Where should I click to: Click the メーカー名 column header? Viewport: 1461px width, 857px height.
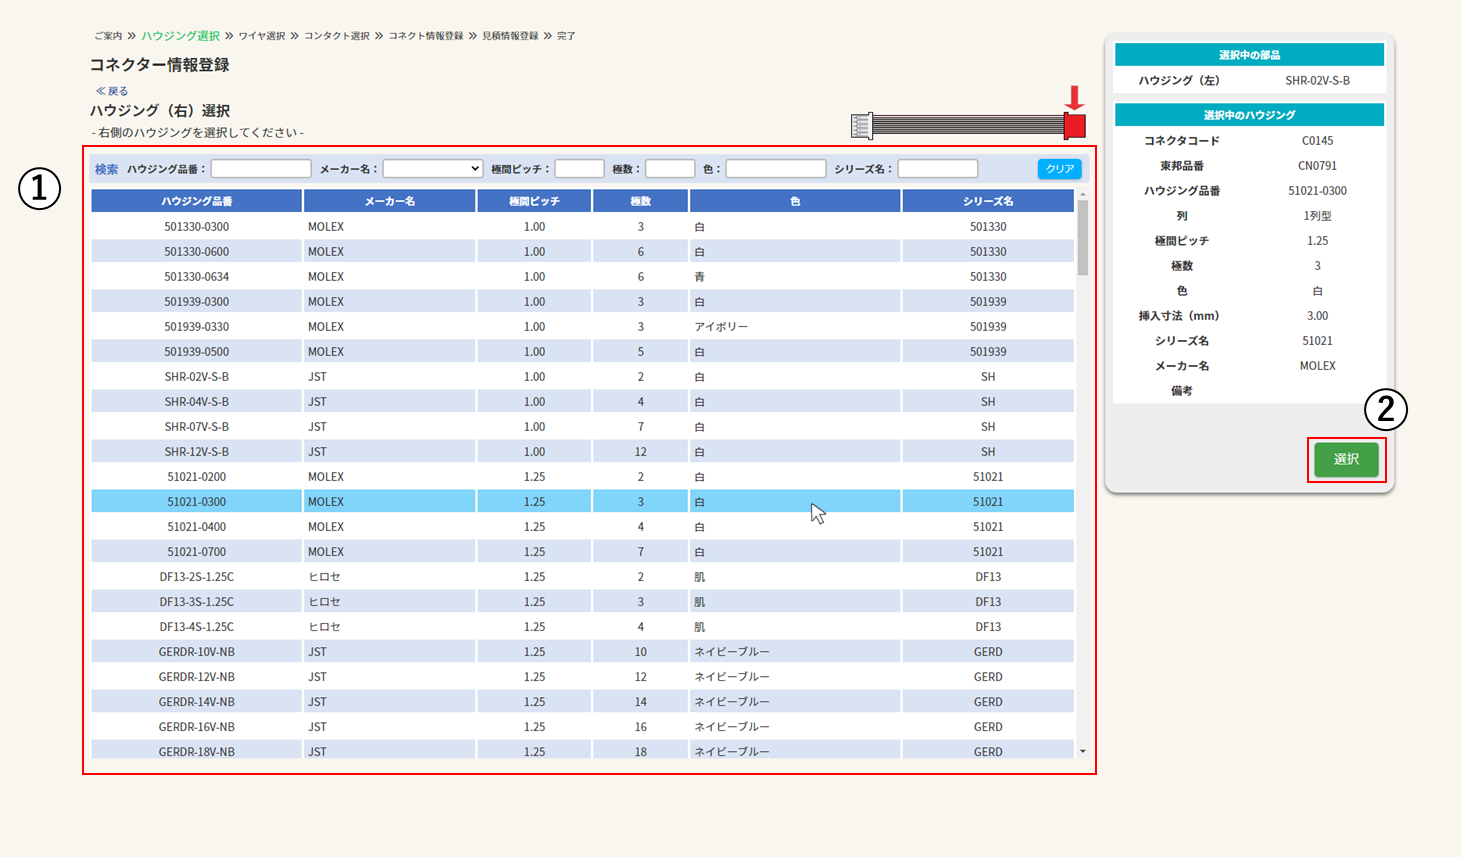[389, 201]
